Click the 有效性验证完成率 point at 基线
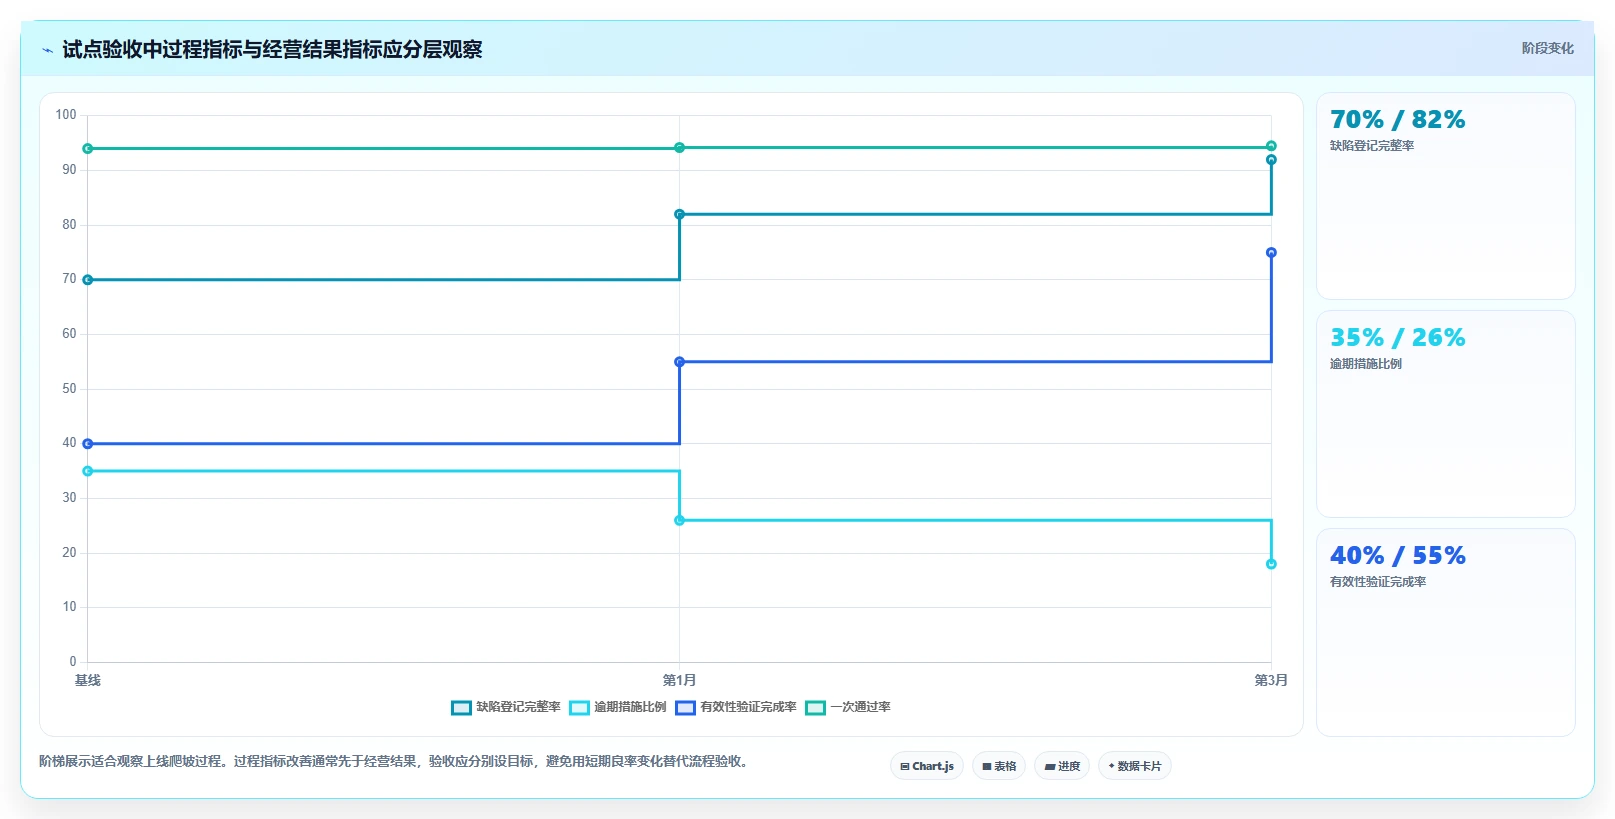 pyautogui.click(x=88, y=444)
